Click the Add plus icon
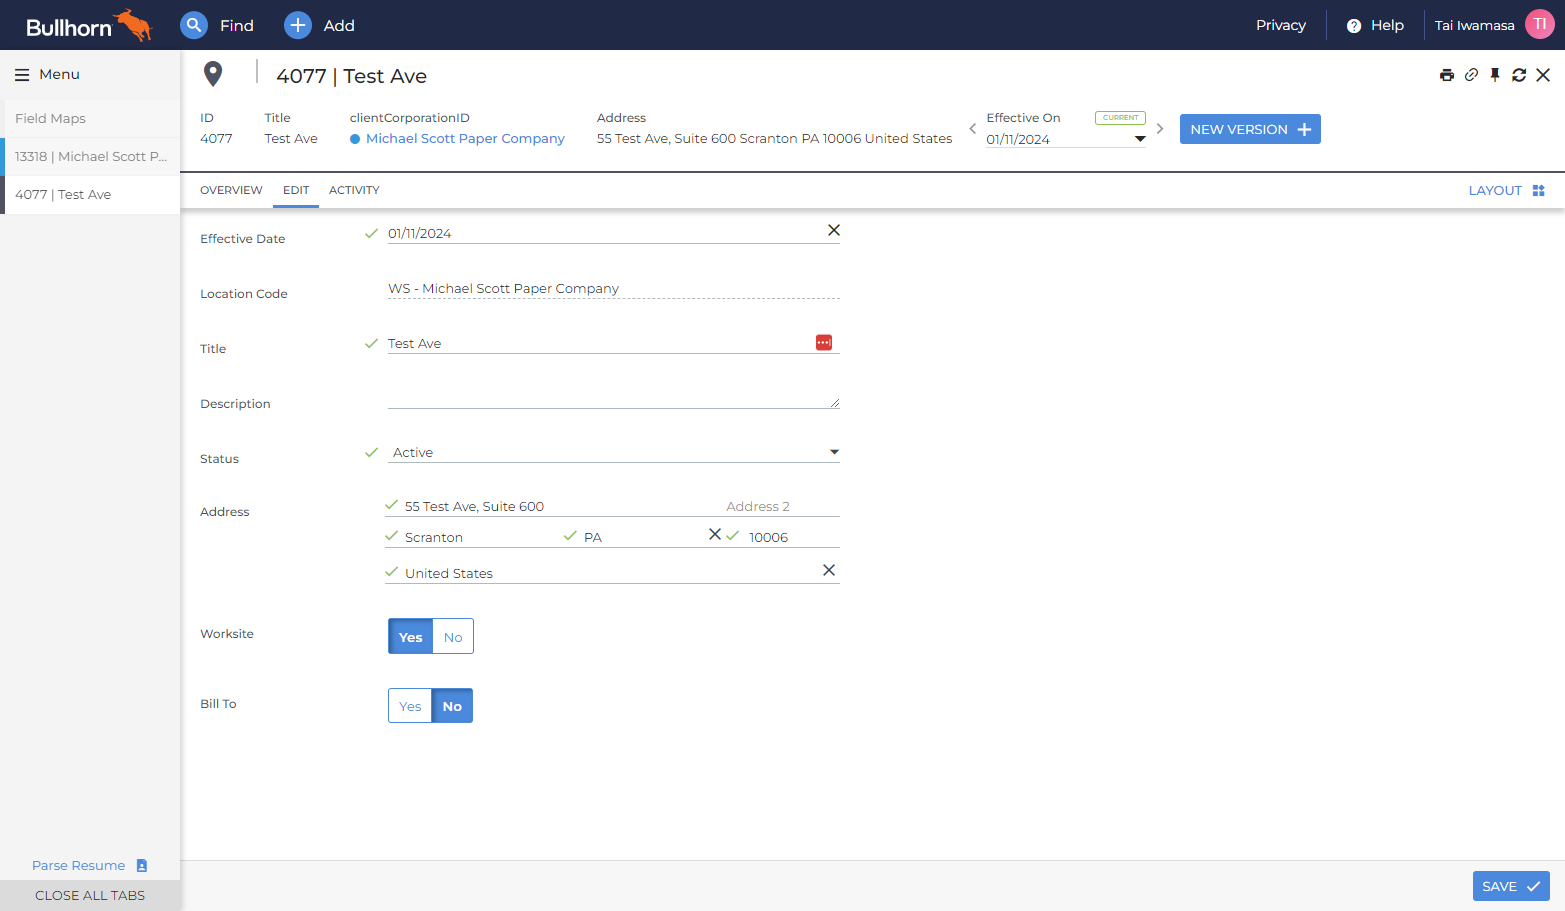 coord(298,25)
